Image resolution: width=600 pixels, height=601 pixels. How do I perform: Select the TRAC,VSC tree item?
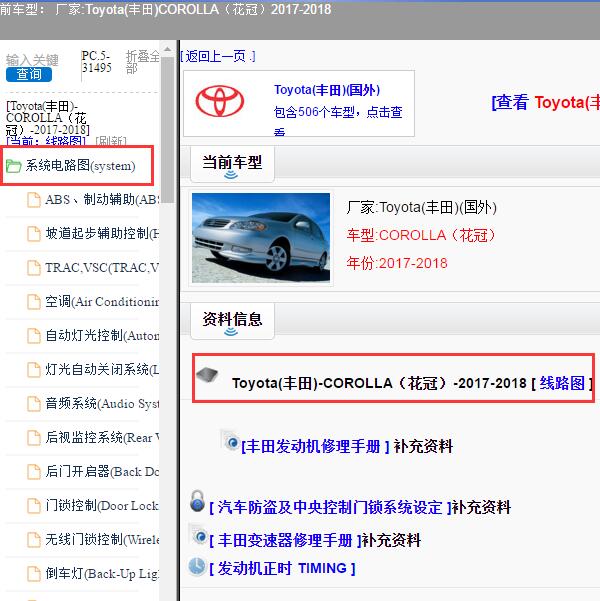tap(102, 268)
